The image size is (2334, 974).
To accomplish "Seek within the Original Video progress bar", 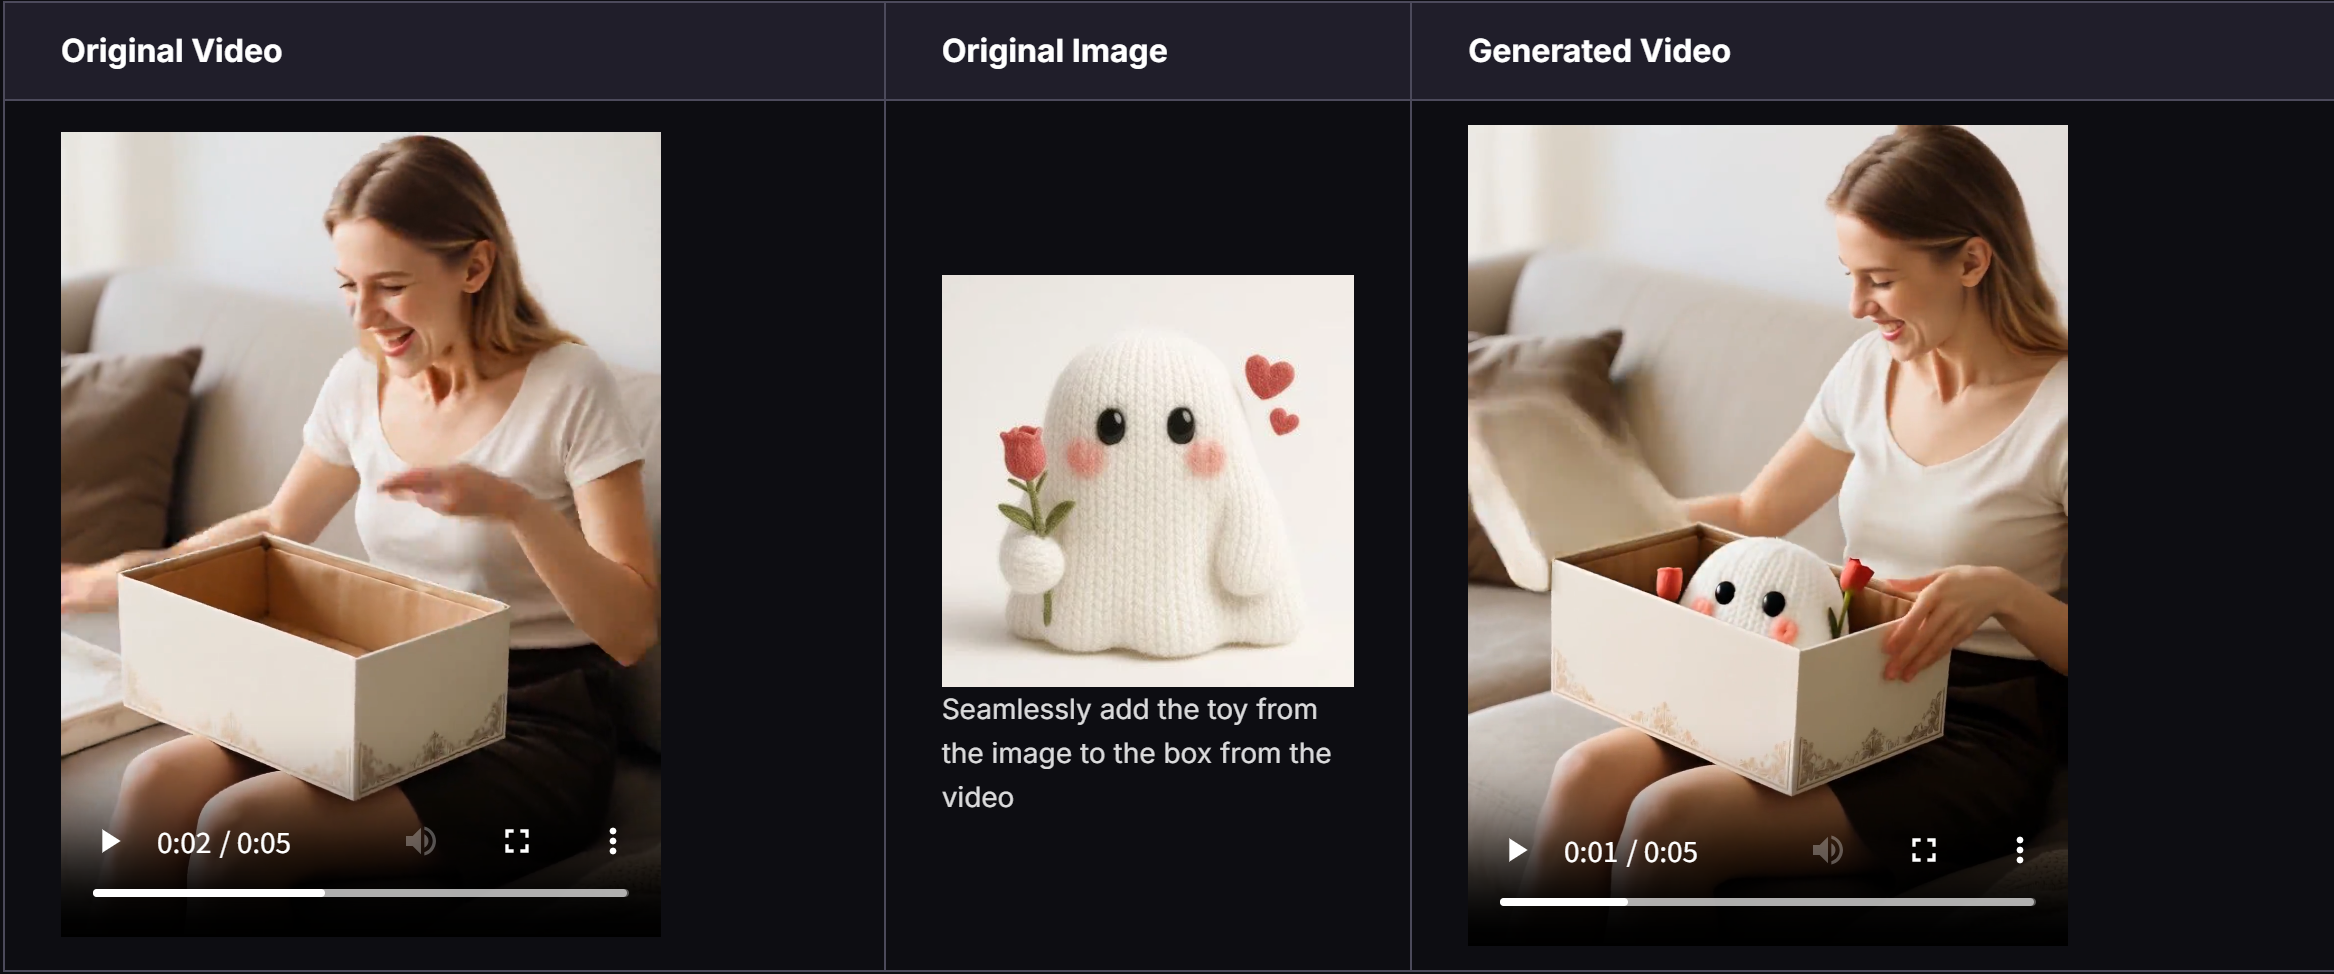I will pyautogui.click(x=360, y=893).
